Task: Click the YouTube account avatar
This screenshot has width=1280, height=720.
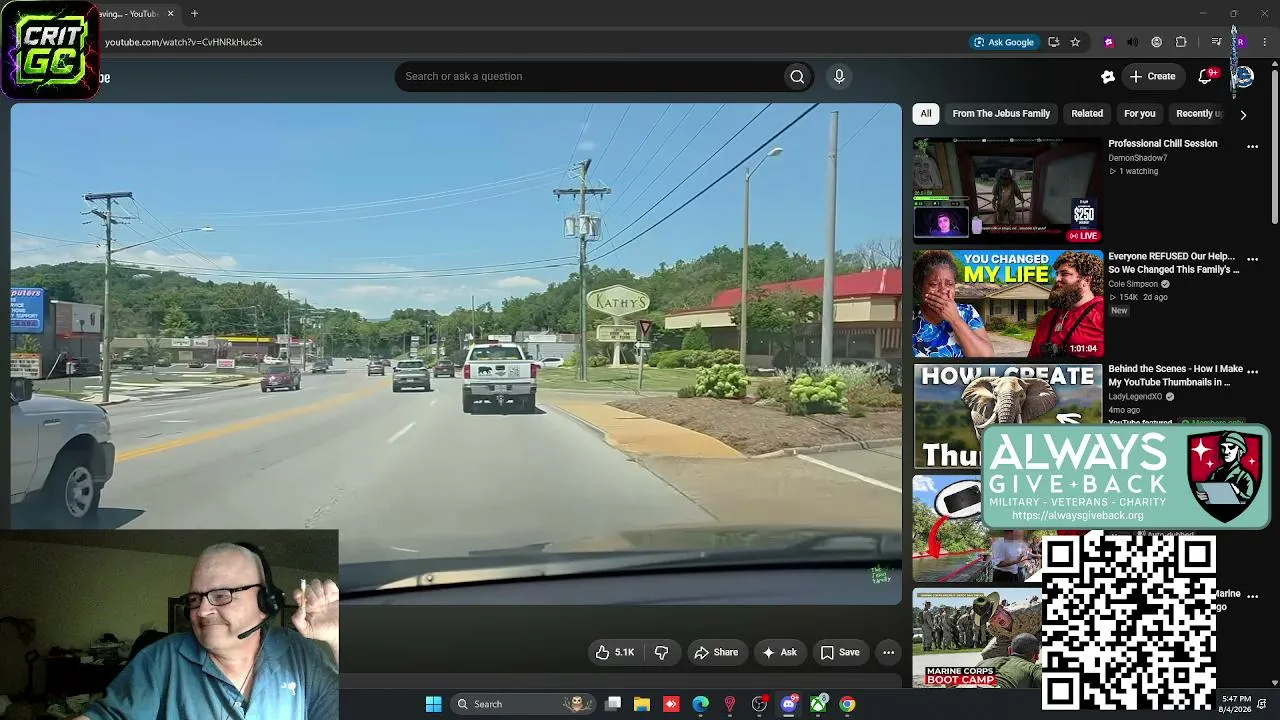Action: (1242, 76)
